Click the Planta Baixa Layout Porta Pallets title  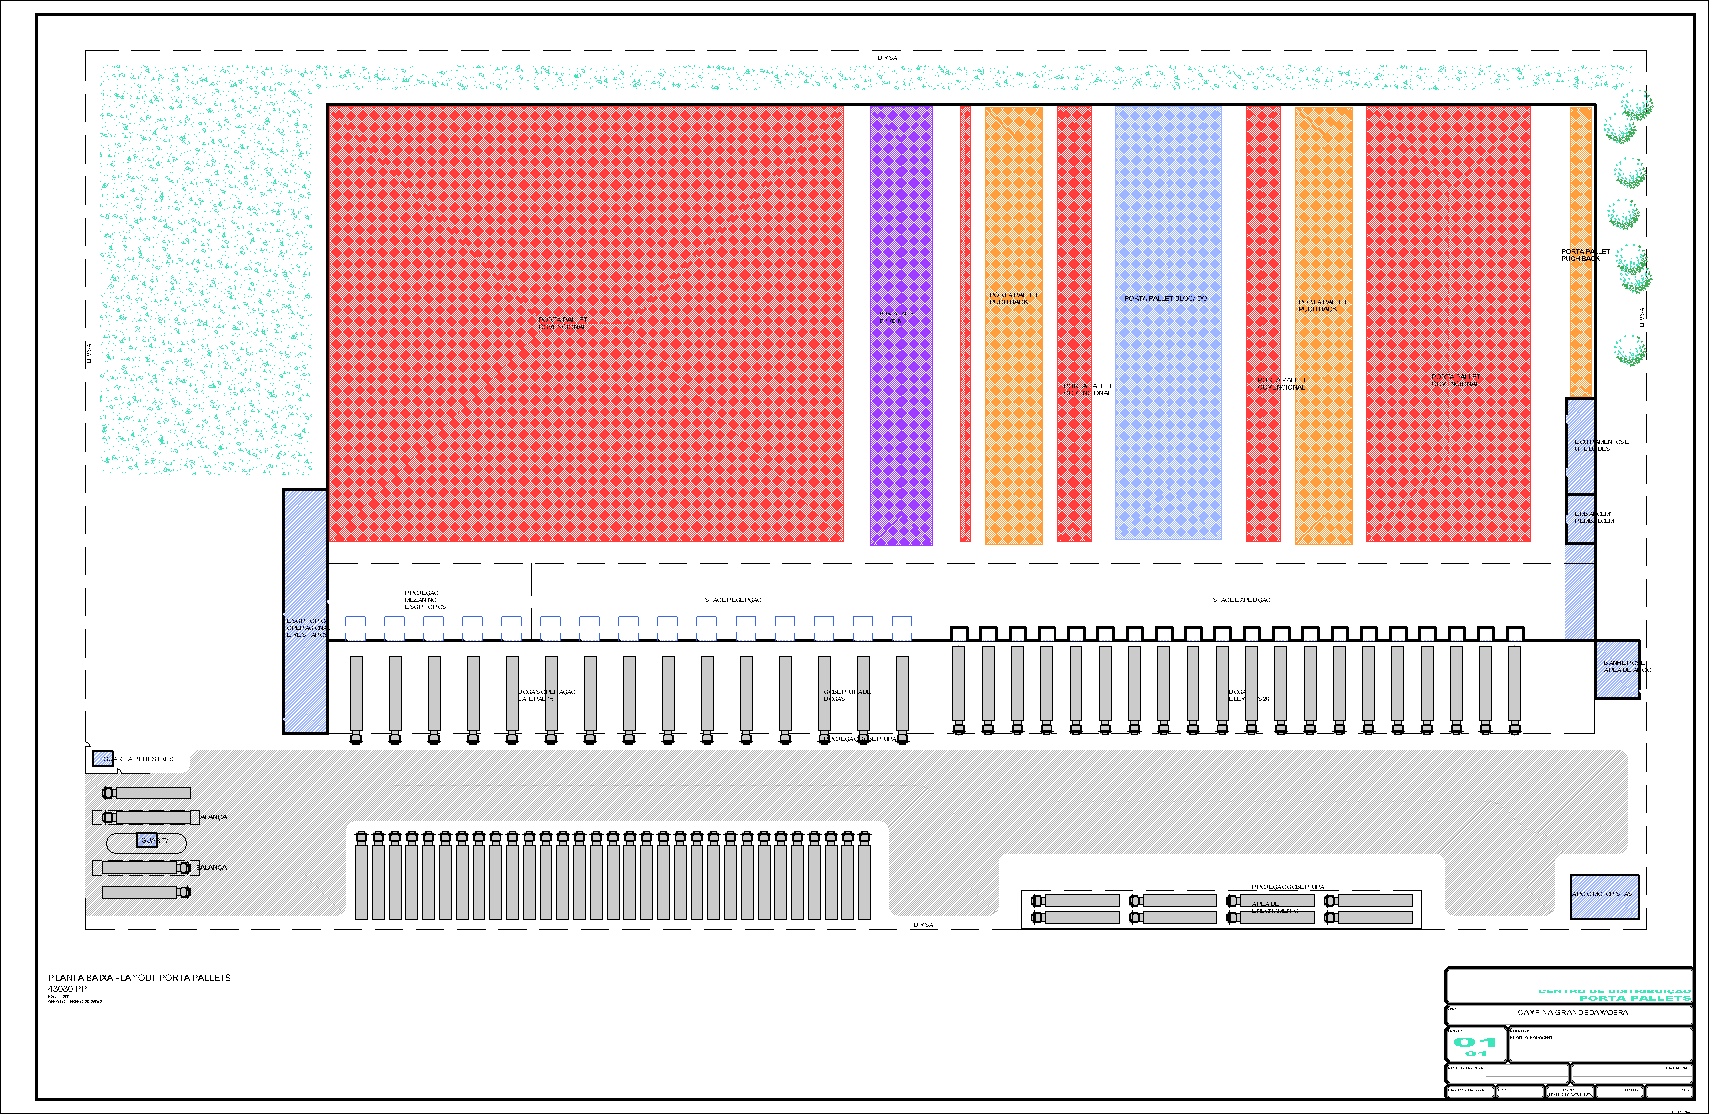tap(139, 977)
